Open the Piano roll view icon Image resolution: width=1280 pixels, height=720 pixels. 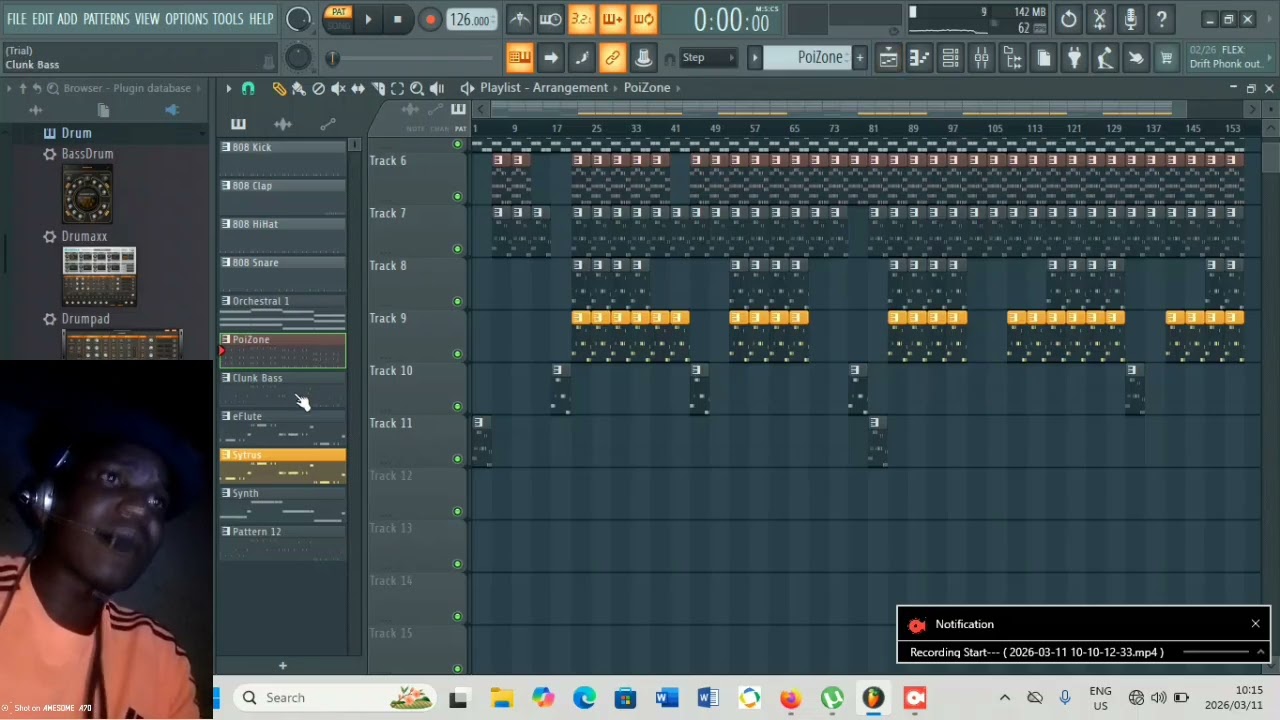click(919, 59)
